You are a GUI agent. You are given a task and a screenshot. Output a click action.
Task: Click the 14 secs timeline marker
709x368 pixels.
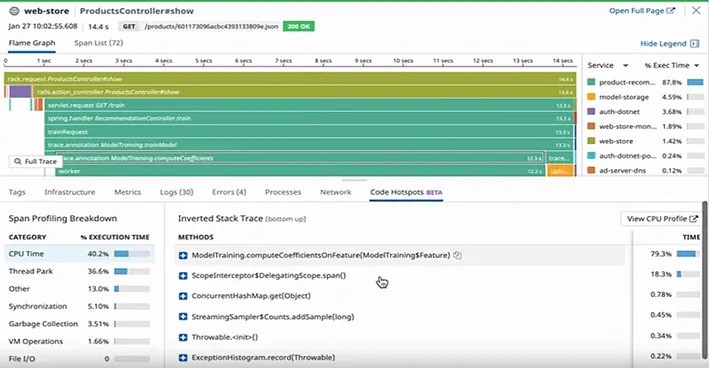coord(562,61)
